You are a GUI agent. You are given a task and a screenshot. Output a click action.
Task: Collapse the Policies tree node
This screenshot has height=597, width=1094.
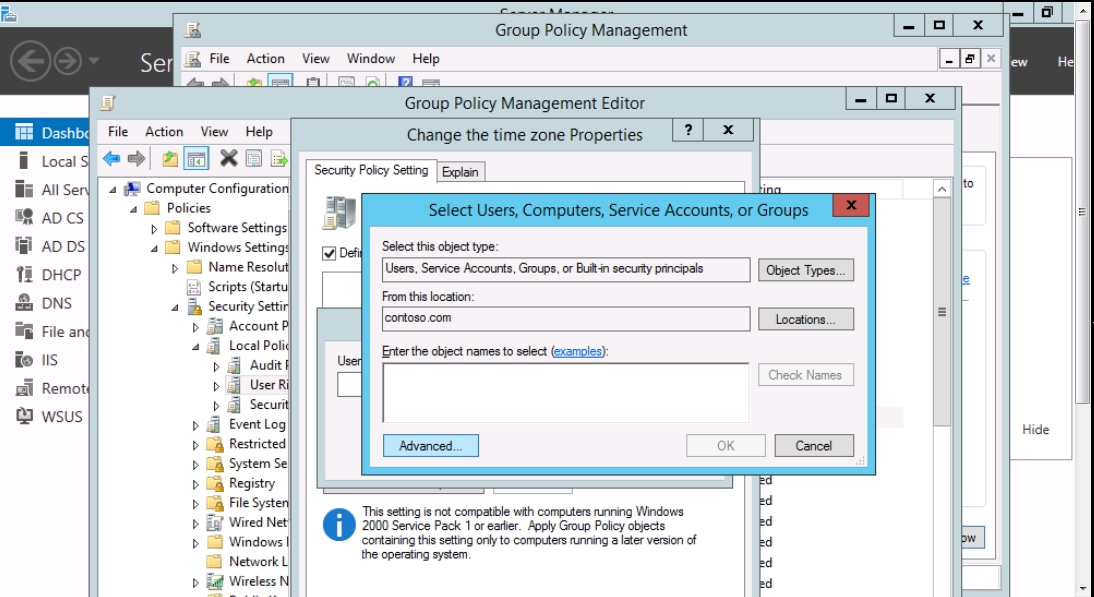tap(134, 209)
